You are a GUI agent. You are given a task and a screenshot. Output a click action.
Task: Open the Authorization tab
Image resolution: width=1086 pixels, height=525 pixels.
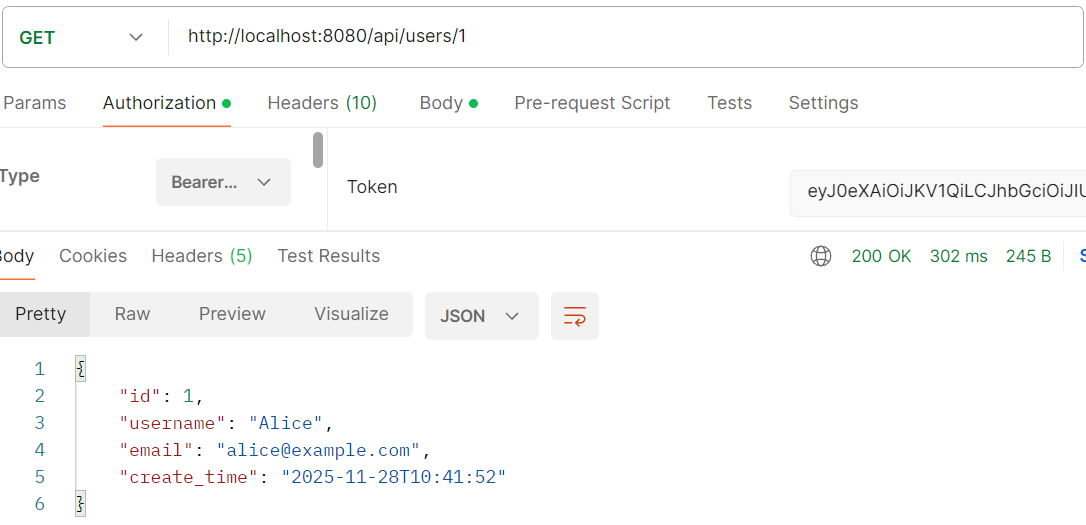(x=160, y=103)
